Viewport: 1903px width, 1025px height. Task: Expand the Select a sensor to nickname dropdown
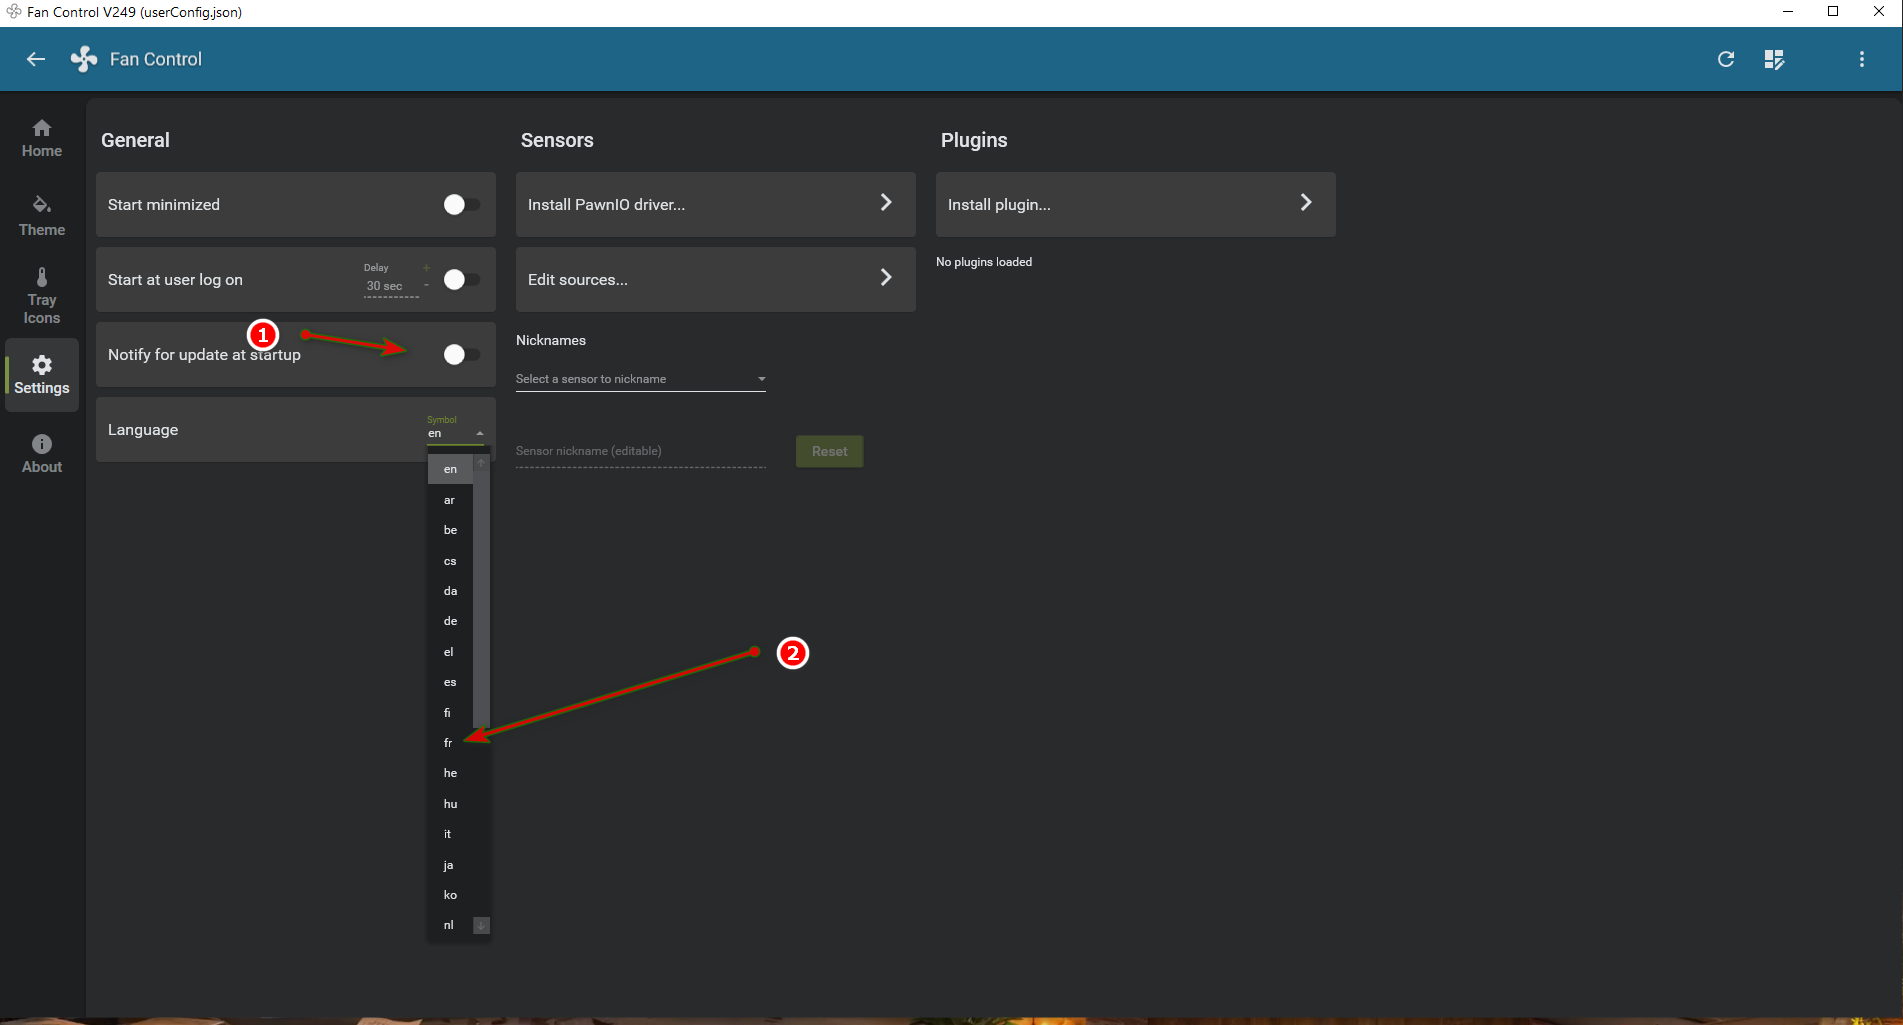(640, 379)
